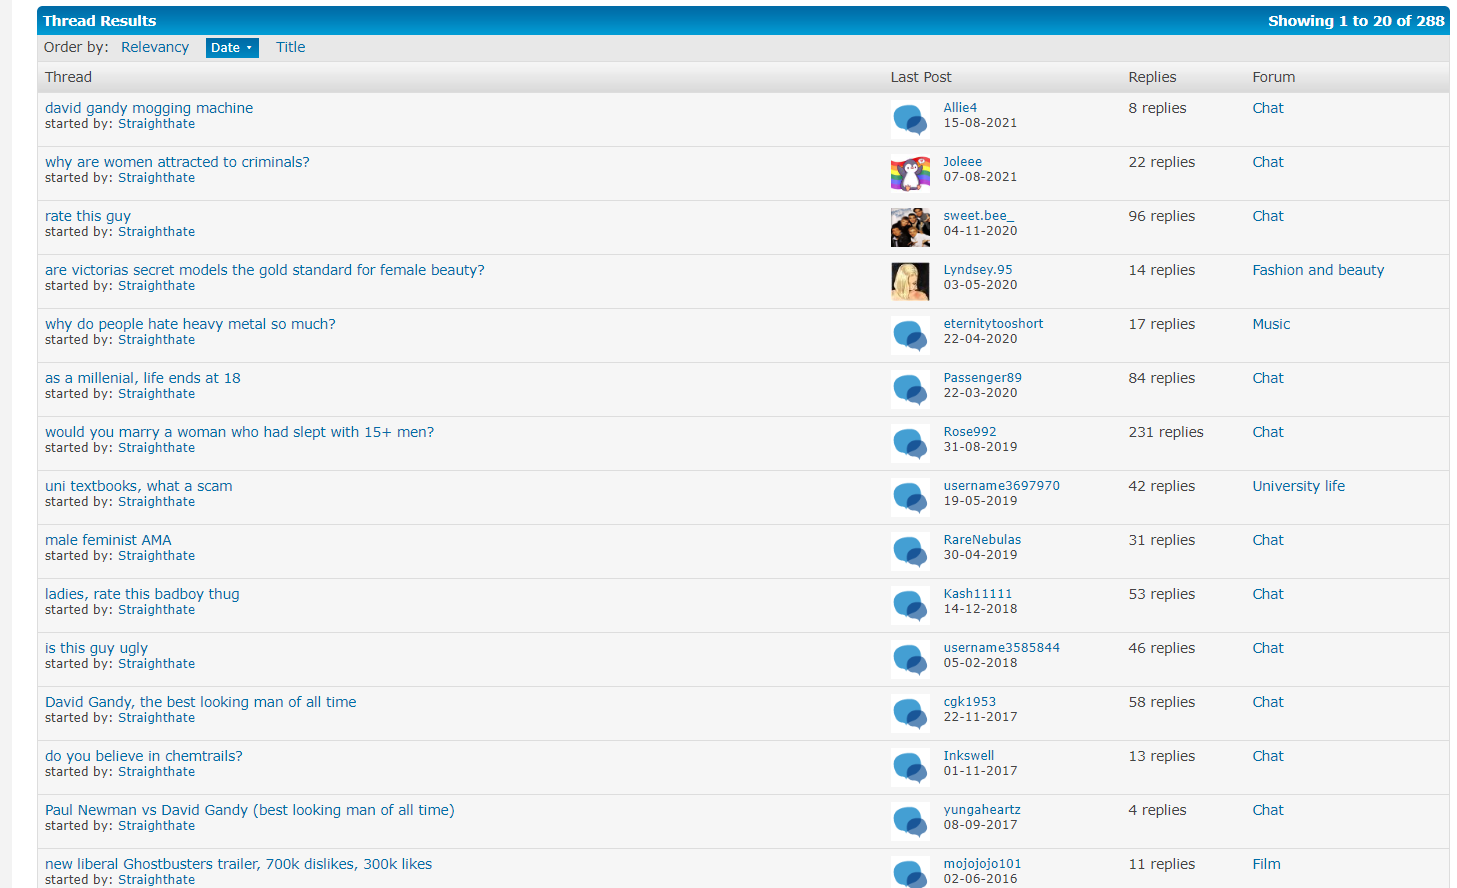Sort threads by Title
This screenshot has width=1457, height=888.
click(291, 47)
